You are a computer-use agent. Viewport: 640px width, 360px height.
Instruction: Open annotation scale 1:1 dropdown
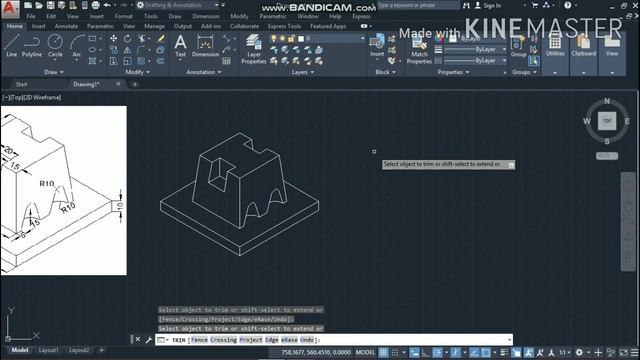click(x=565, y=352)
